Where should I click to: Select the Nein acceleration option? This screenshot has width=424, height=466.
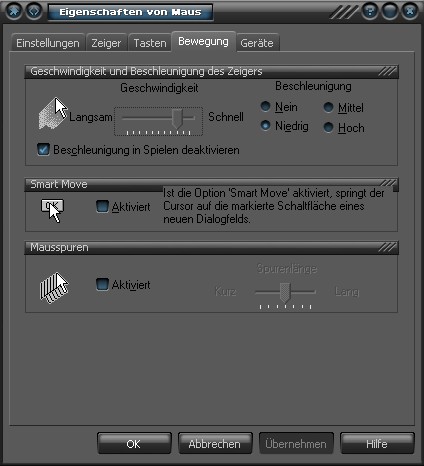click(265, 106)
